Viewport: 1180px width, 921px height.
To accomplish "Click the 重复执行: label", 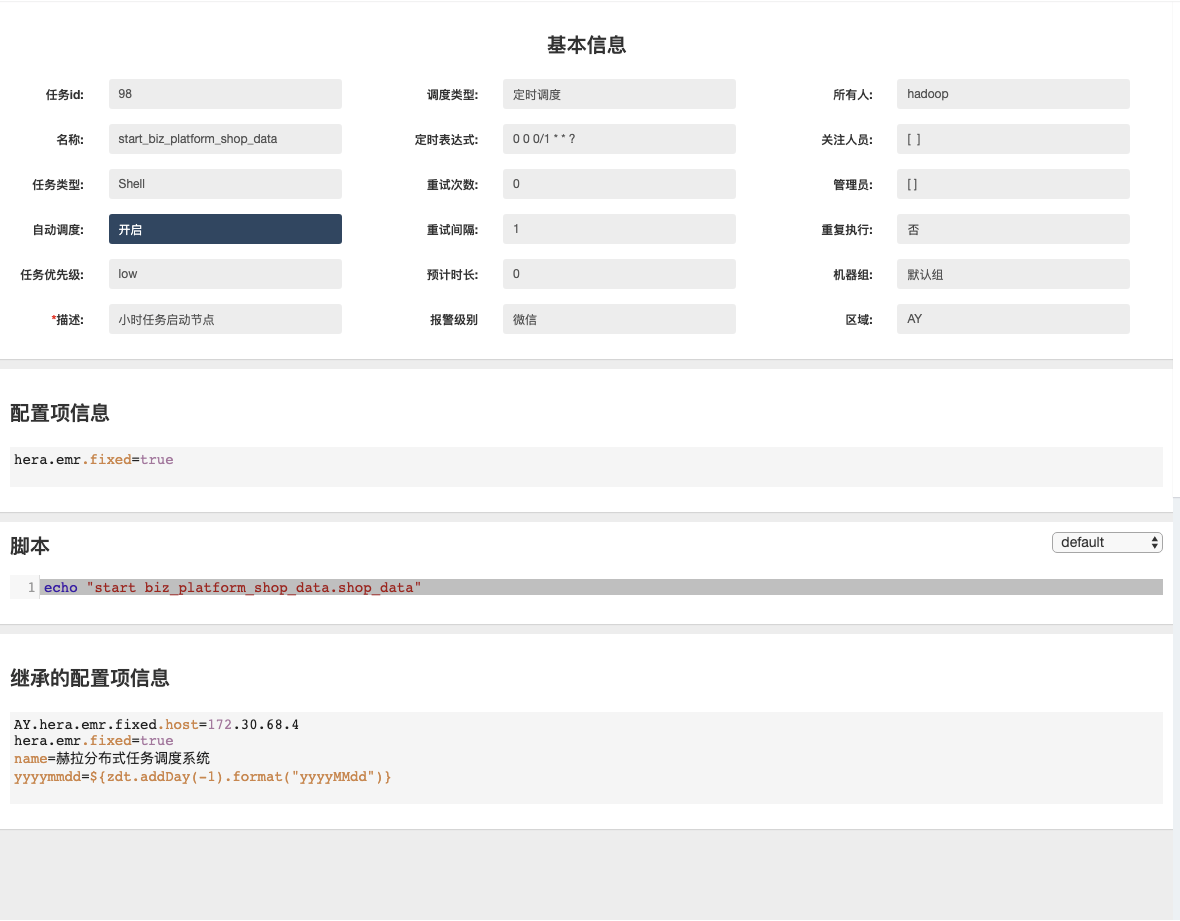I will pos(847,229).
